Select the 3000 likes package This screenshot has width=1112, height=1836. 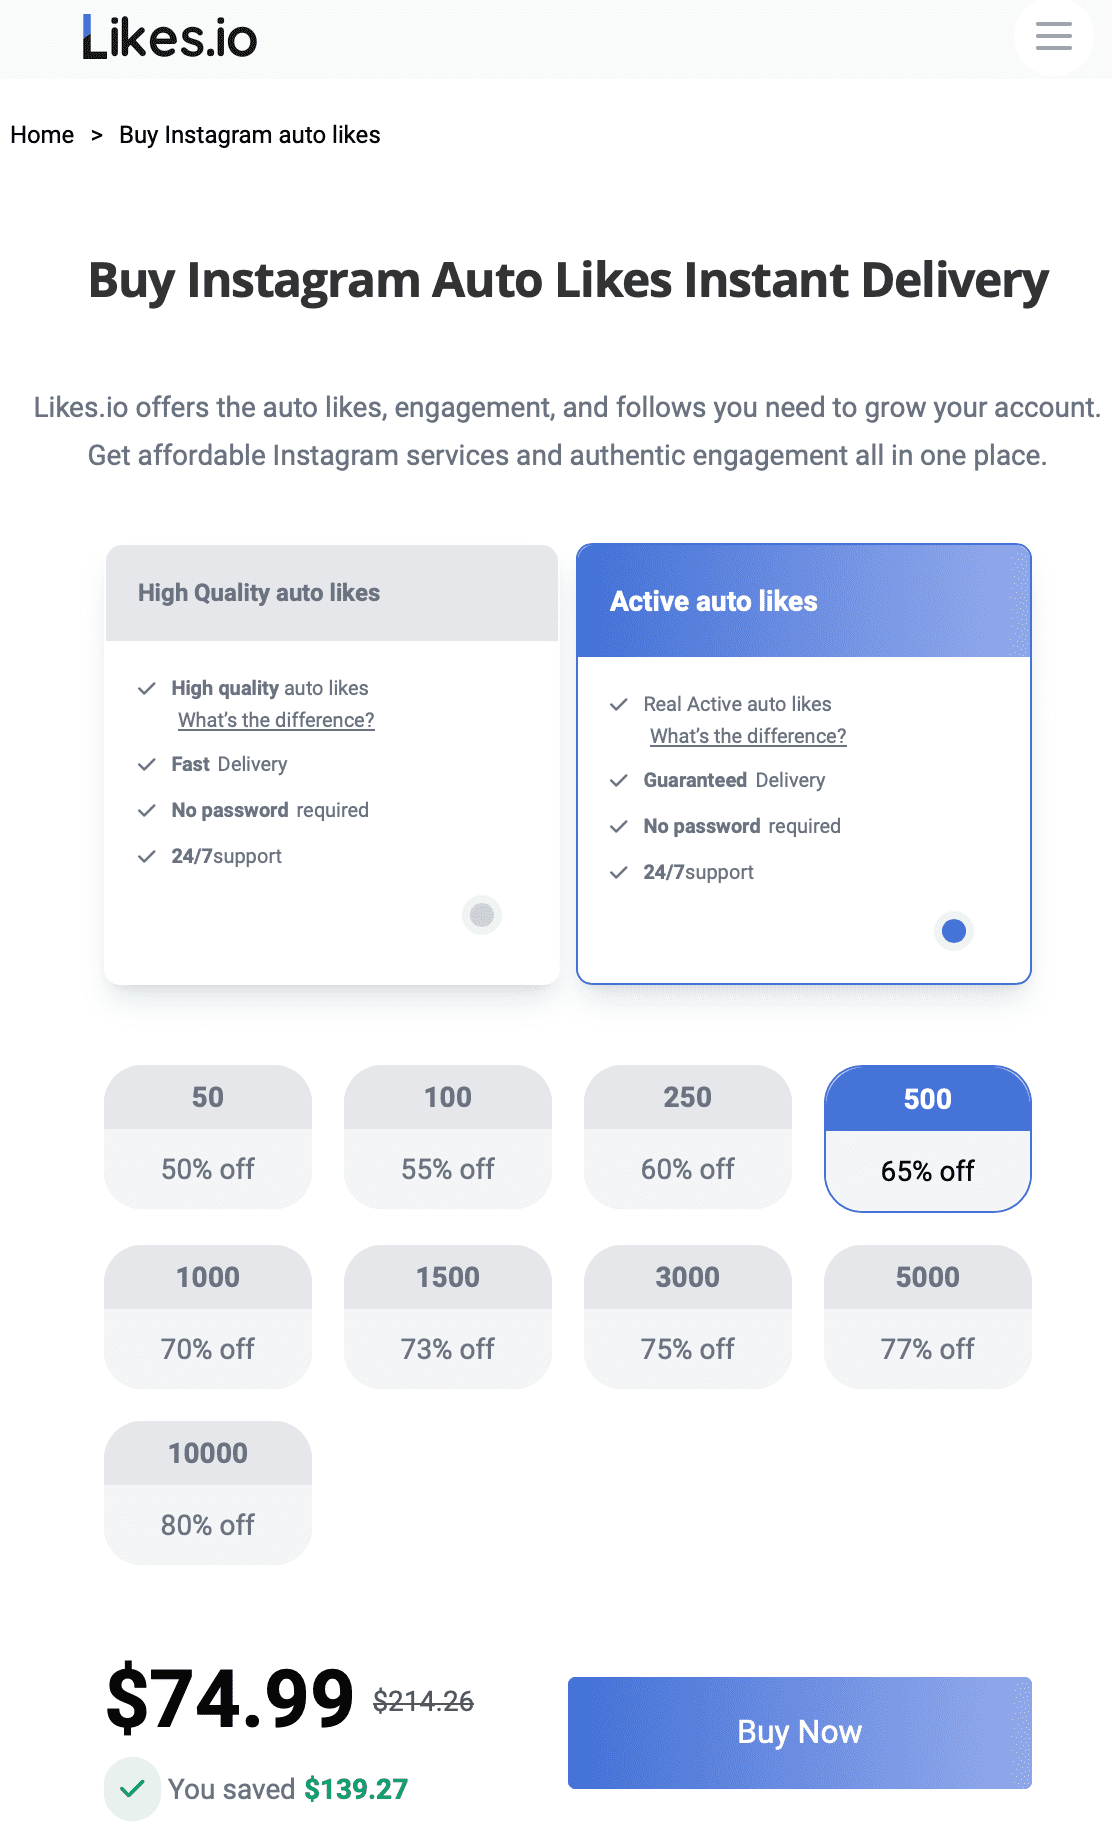[x=687, y=1317]
